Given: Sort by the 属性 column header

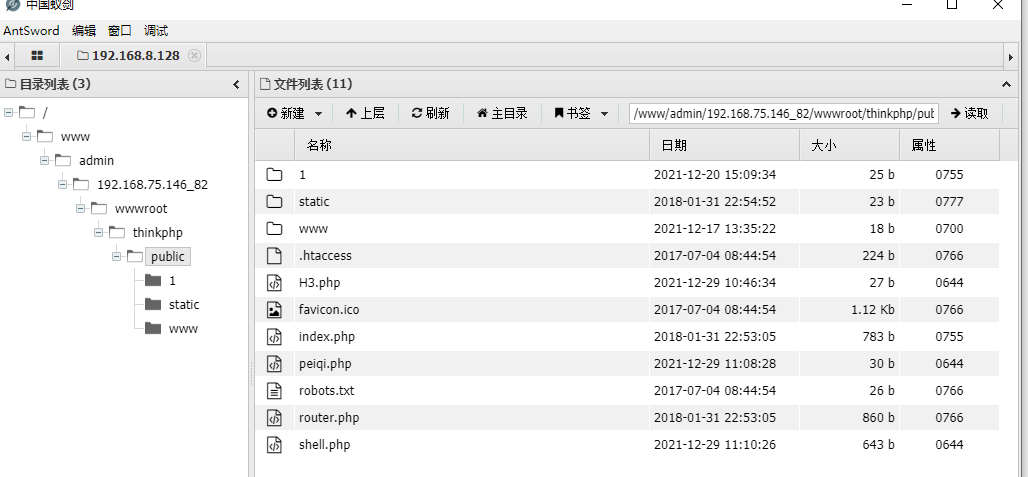Looking at the screenshot, I should point(949,145).
